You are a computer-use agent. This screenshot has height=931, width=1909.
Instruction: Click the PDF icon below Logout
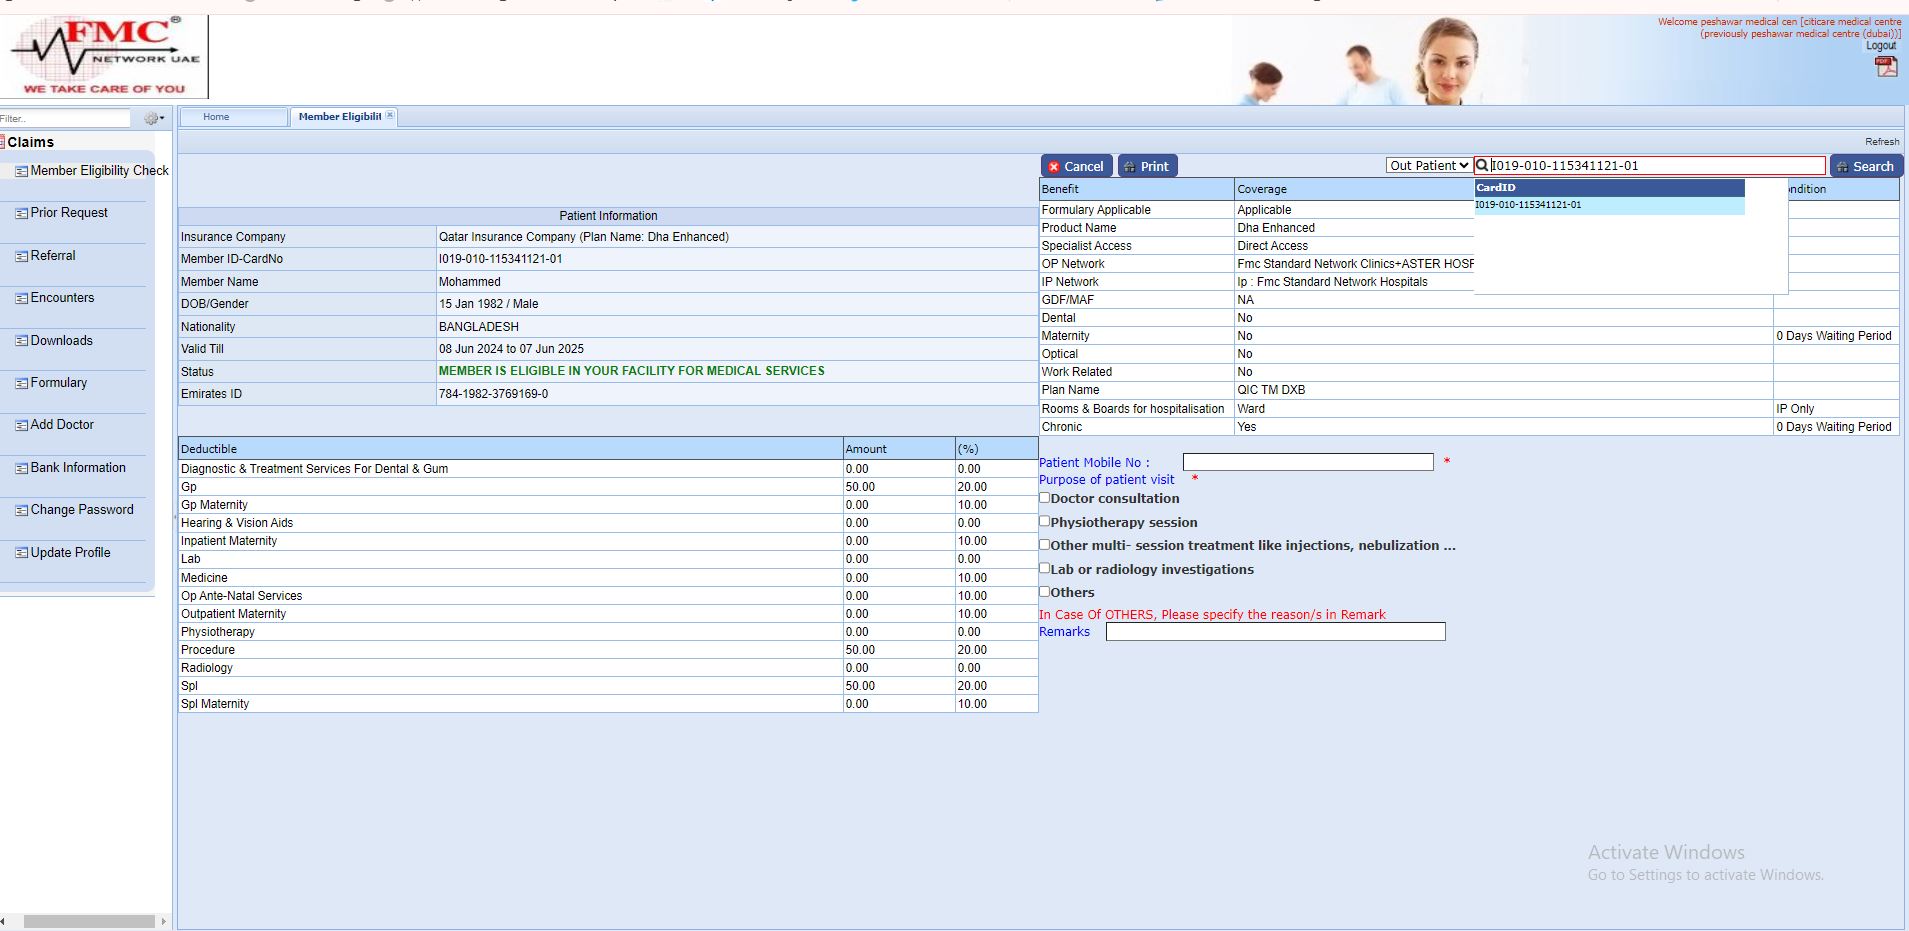(1885, 66)
